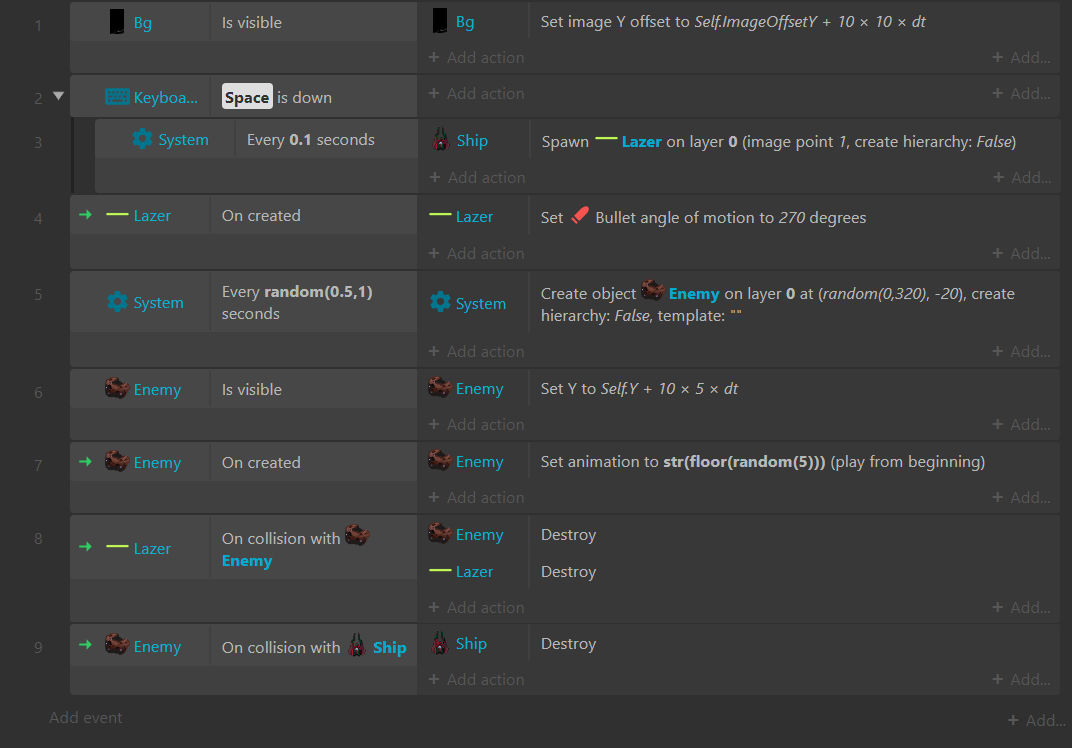Click the Ship icon in event 9 action
The width and height of the screenshot is (1072, 748).
pyautogui.click(x=440, y=643)
